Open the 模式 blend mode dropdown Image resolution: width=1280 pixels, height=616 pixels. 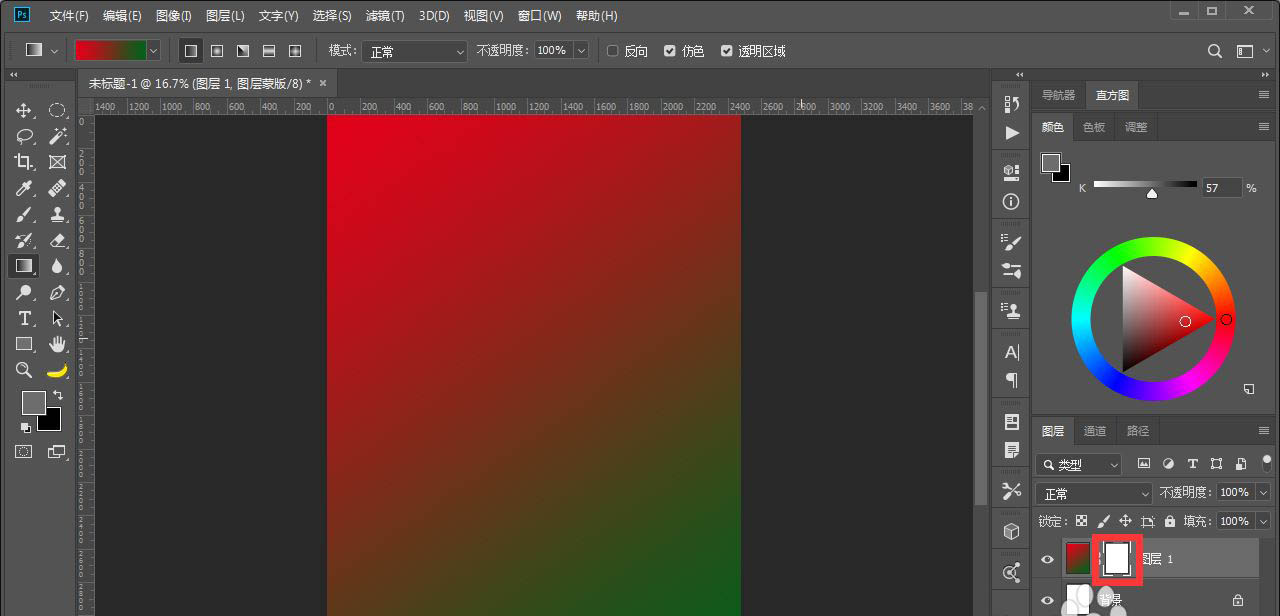point(414,51)
